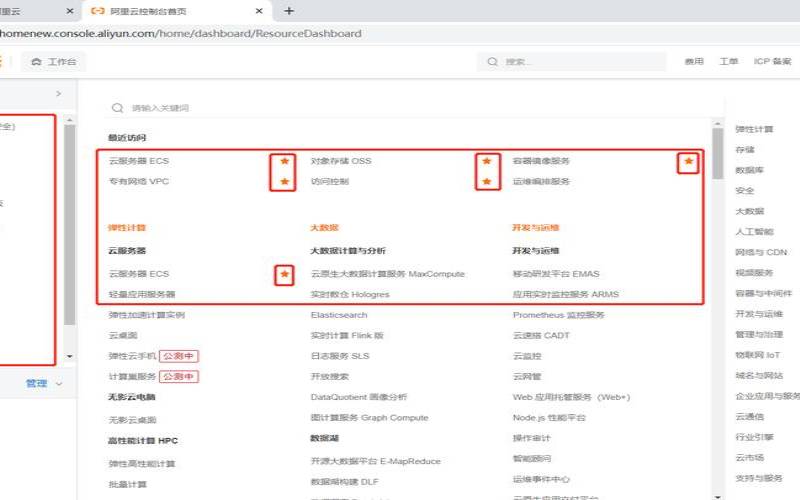800x500 pixels.
Task: Open 云监控
Action: [x=527, y=356]
